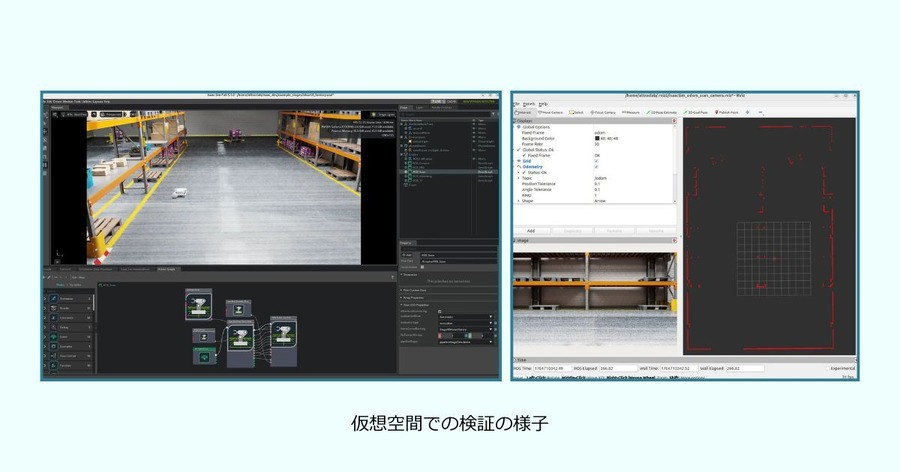Open the RTX Real-Time renderer dropdown
Viewport: 900px width, 472px height.
pyautogui.click(x=74, y=115)
